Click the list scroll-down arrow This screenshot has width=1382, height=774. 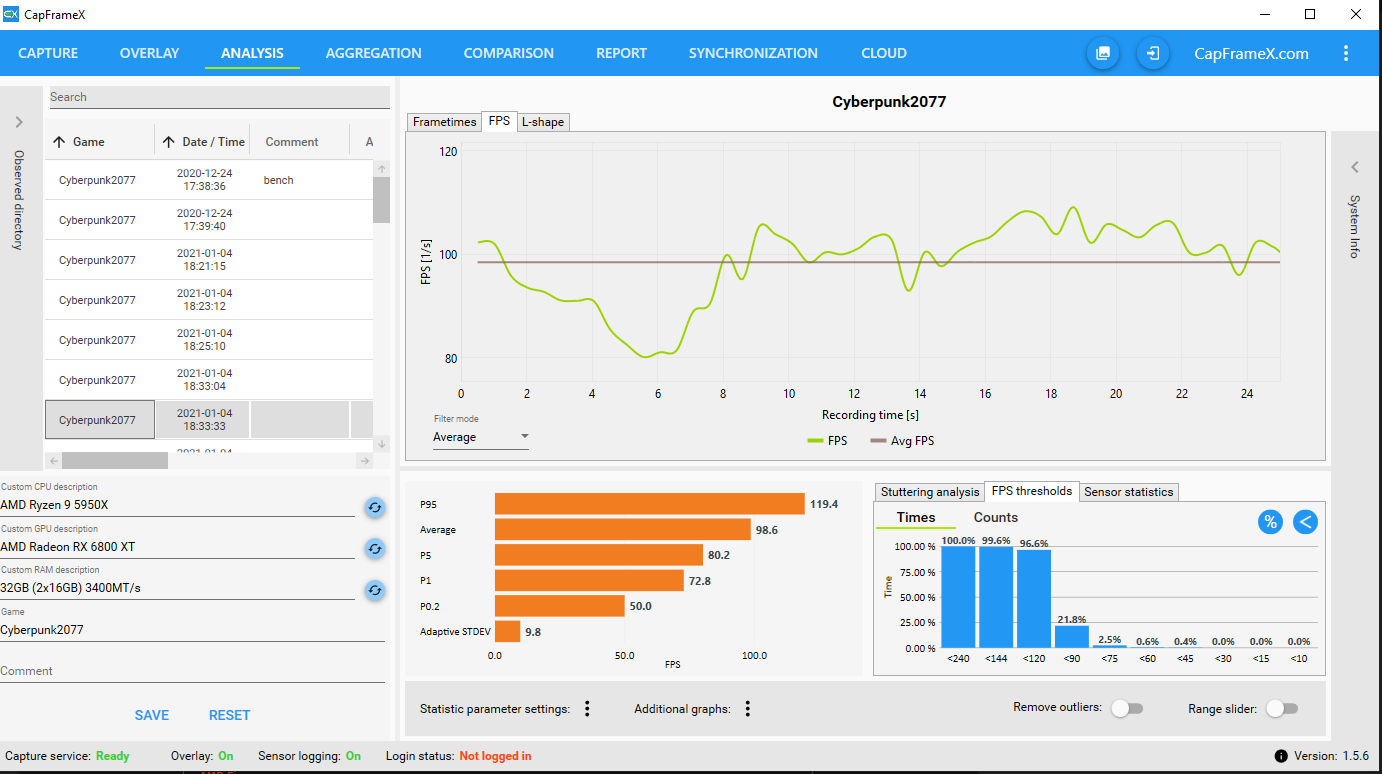click(x=382, y=443)
